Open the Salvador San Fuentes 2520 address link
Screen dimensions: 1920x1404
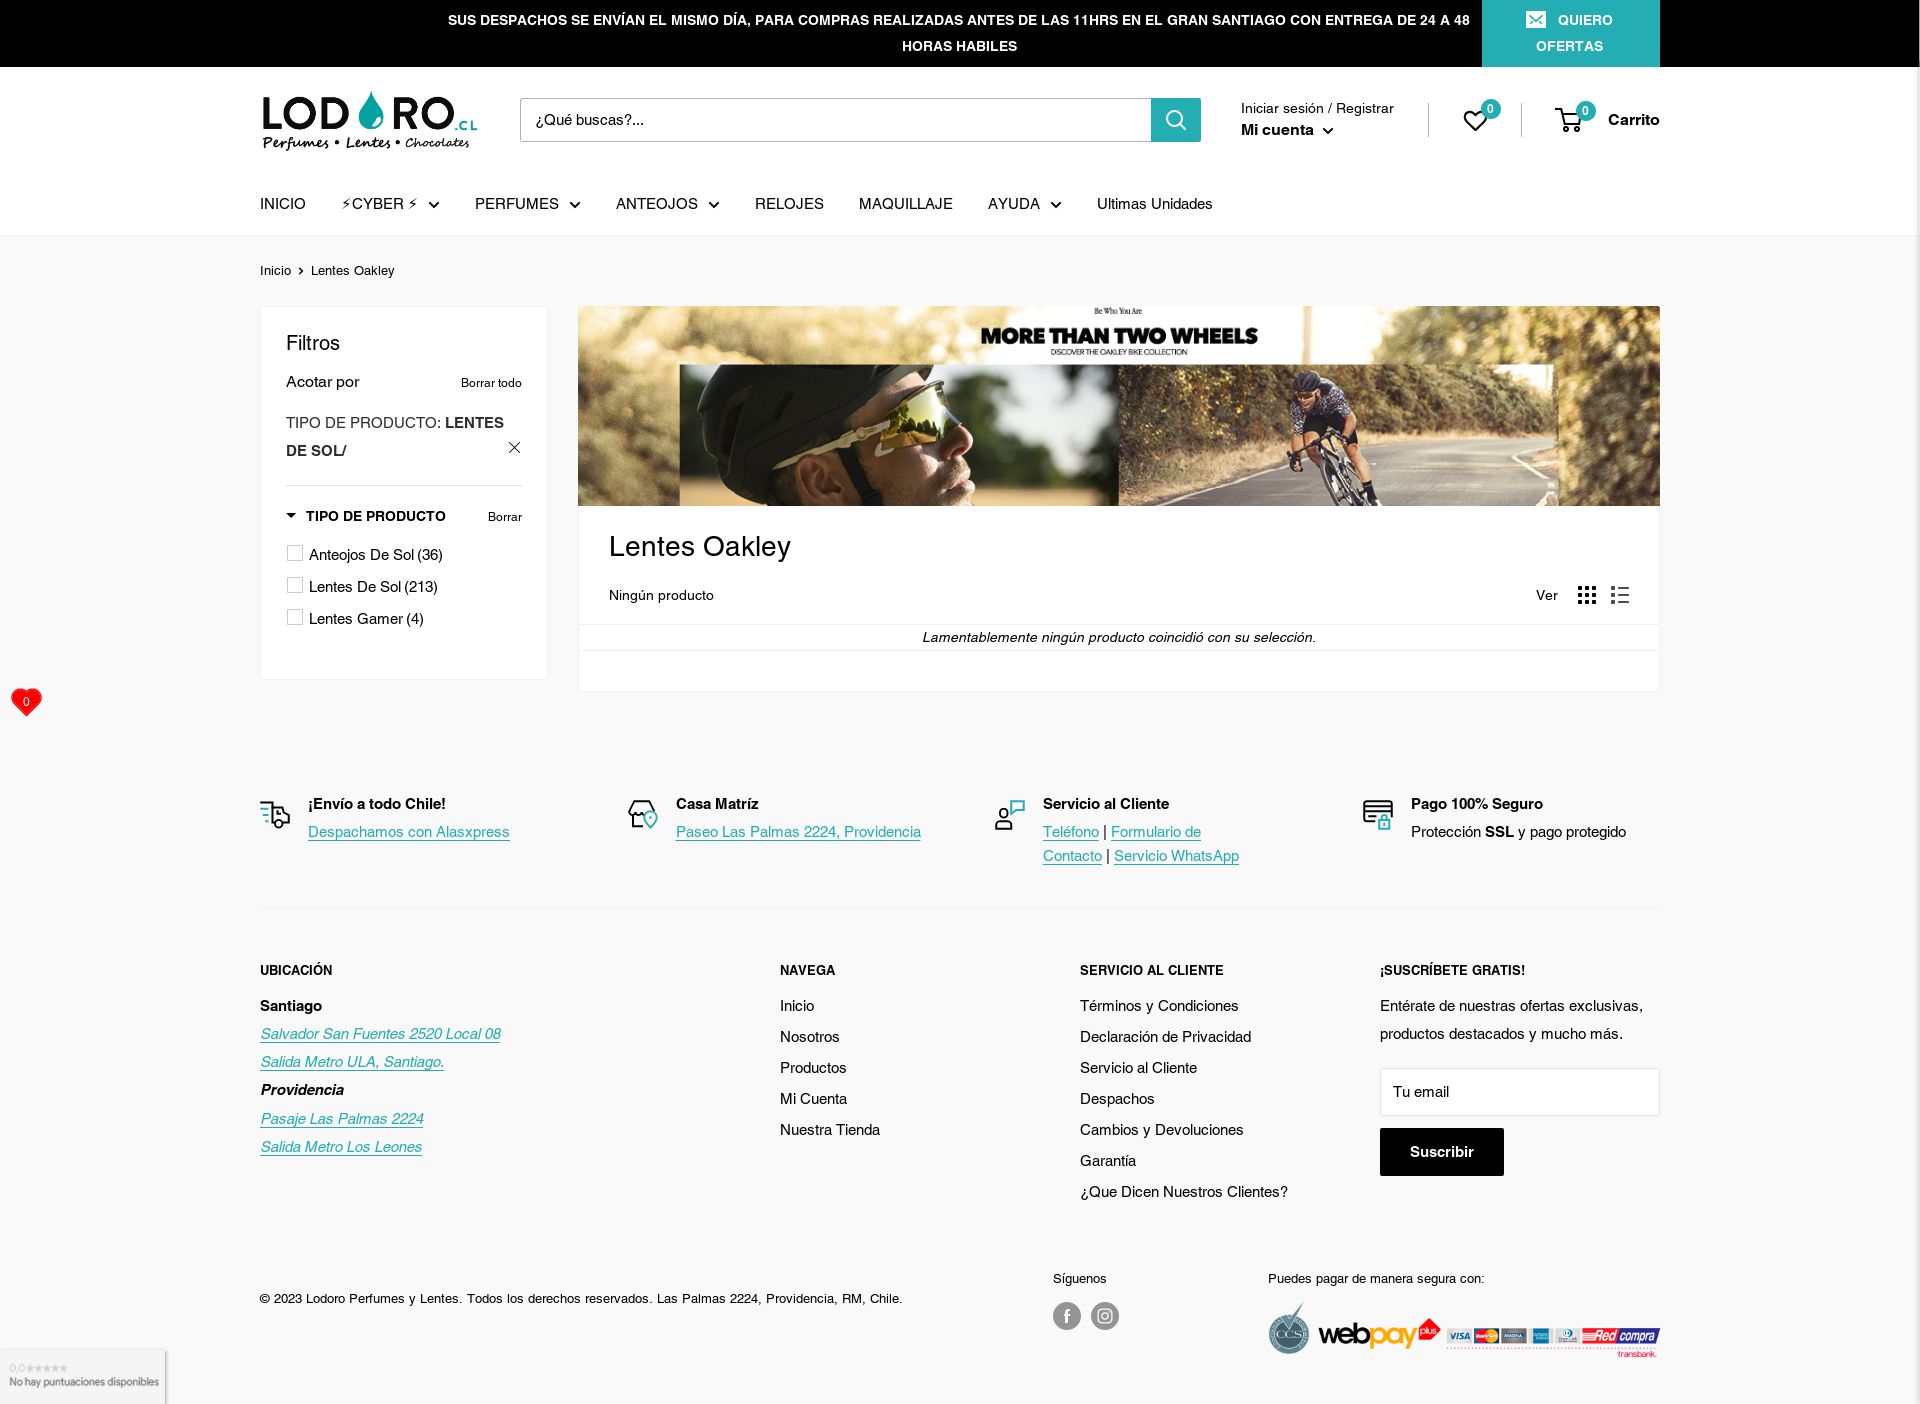[x=380, y=1034]
